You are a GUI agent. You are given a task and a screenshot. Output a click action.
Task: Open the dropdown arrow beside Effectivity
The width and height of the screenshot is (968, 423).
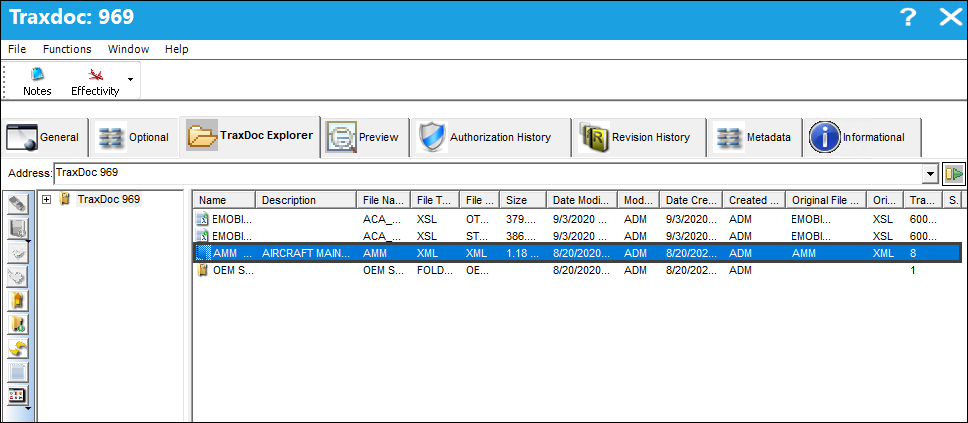tap(130, 80)
